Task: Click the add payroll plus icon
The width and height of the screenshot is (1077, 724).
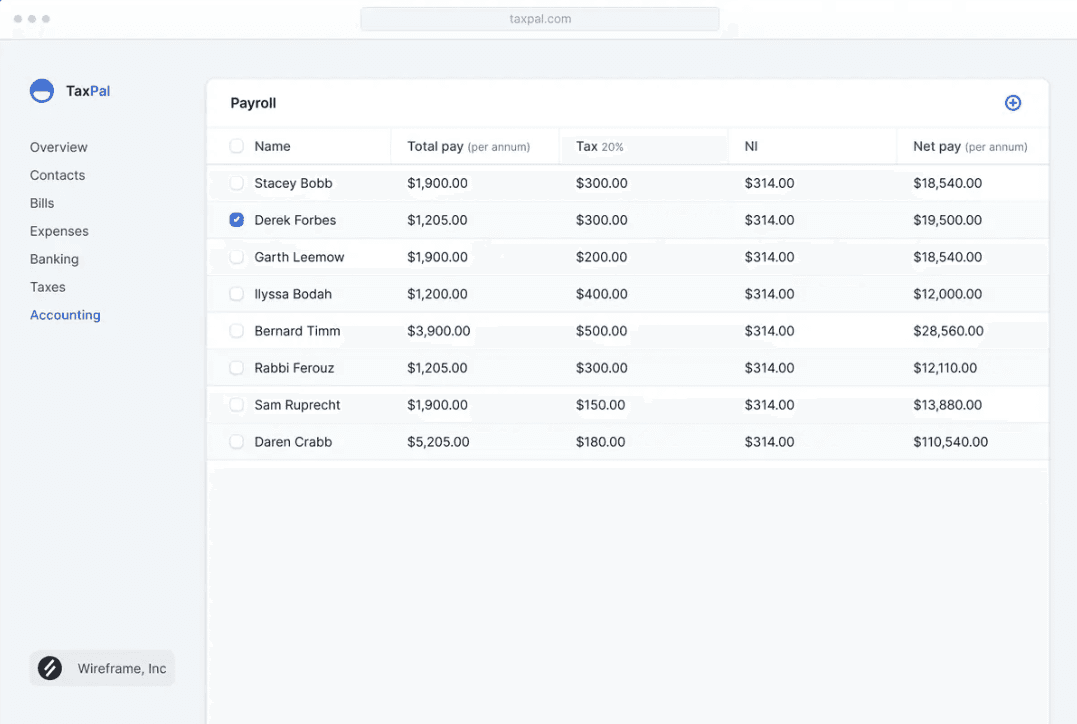Action: (1013, 103)
